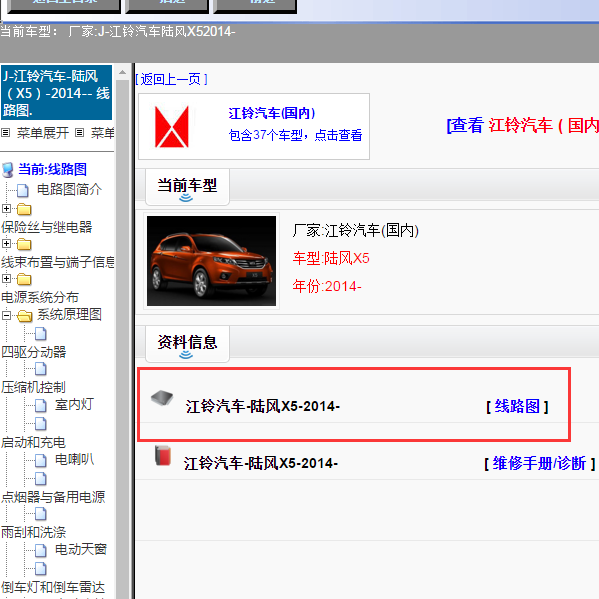Click the menu icon before 菜单展开
599x599 pixels.
point(5,133)
